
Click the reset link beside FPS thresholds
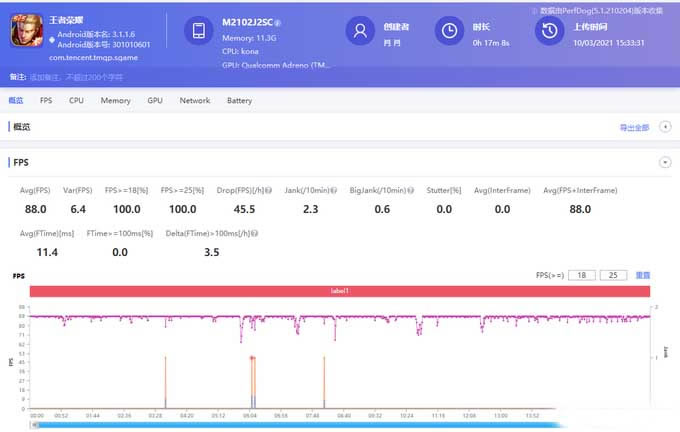click(x=643, y=275)
